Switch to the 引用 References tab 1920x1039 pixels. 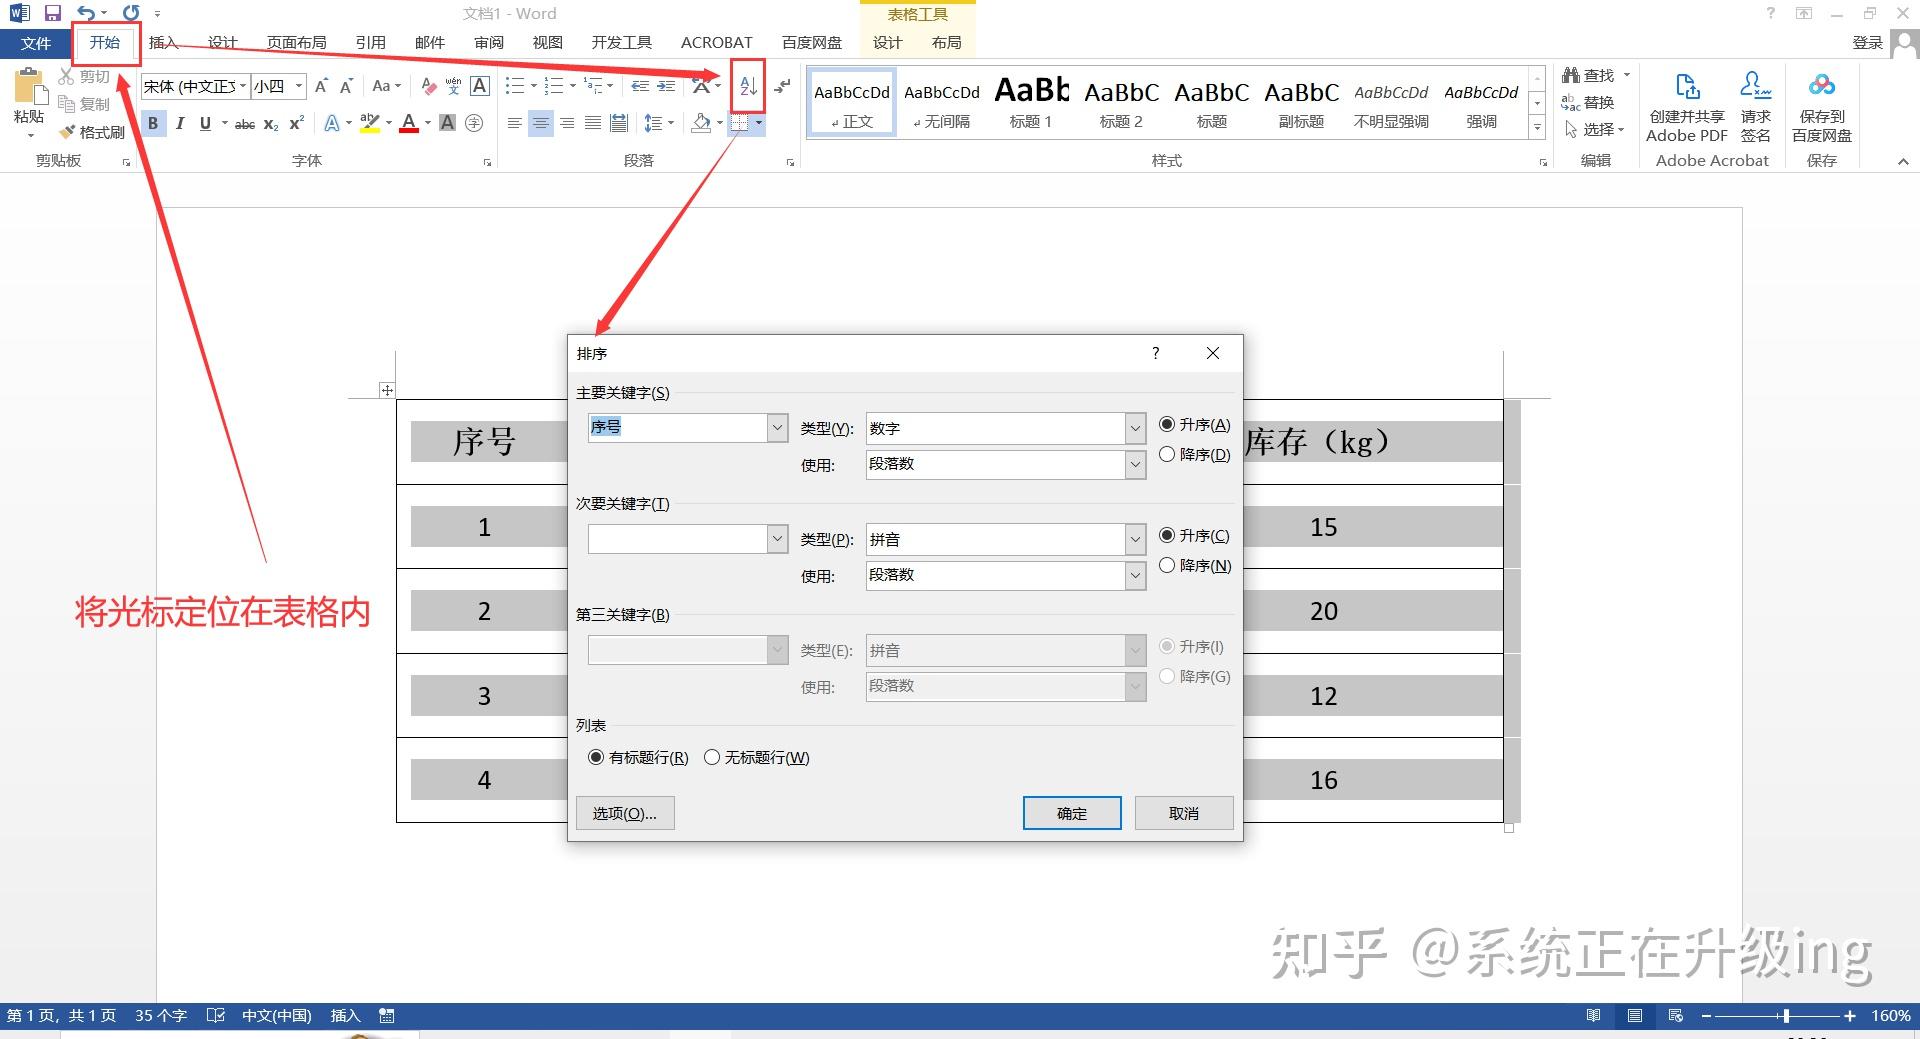[x=370, y=43]
